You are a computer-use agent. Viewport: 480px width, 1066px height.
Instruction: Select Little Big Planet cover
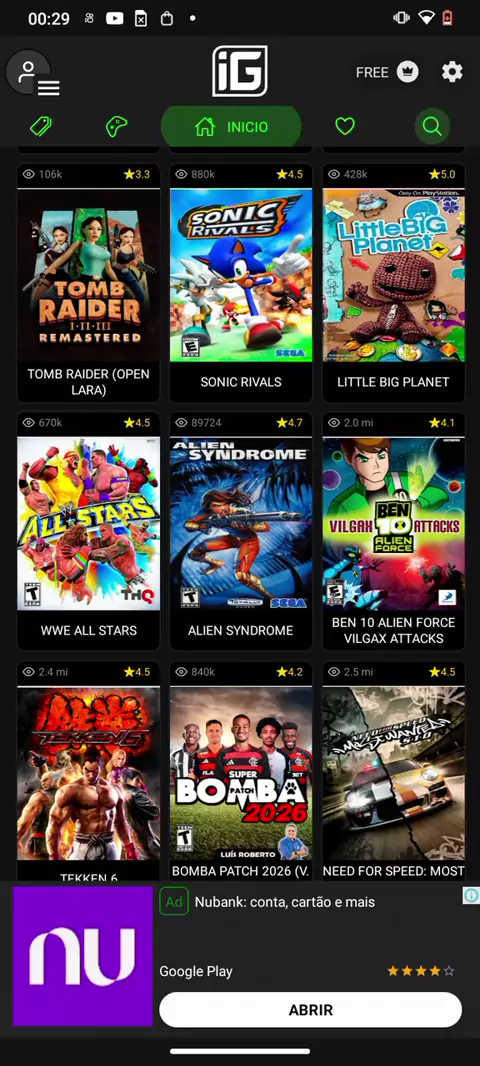[394, 275]
